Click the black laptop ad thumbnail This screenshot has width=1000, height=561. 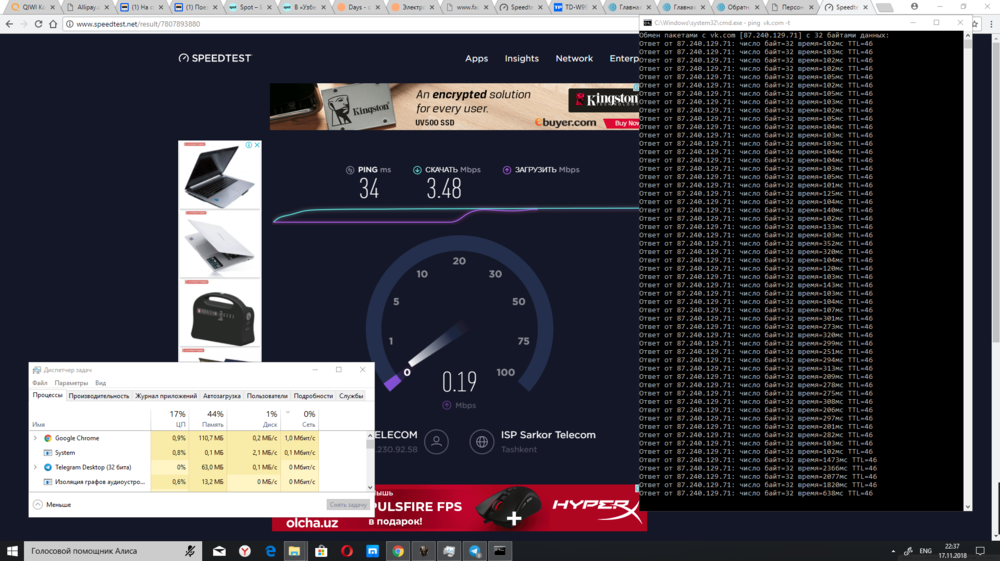point(219,176)
